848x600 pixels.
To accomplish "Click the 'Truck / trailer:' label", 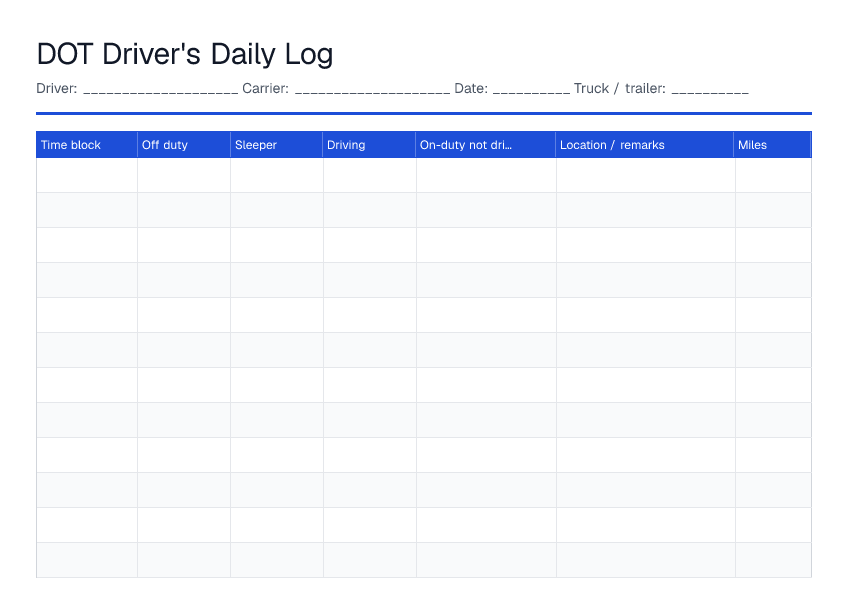I will pos(620,89).
